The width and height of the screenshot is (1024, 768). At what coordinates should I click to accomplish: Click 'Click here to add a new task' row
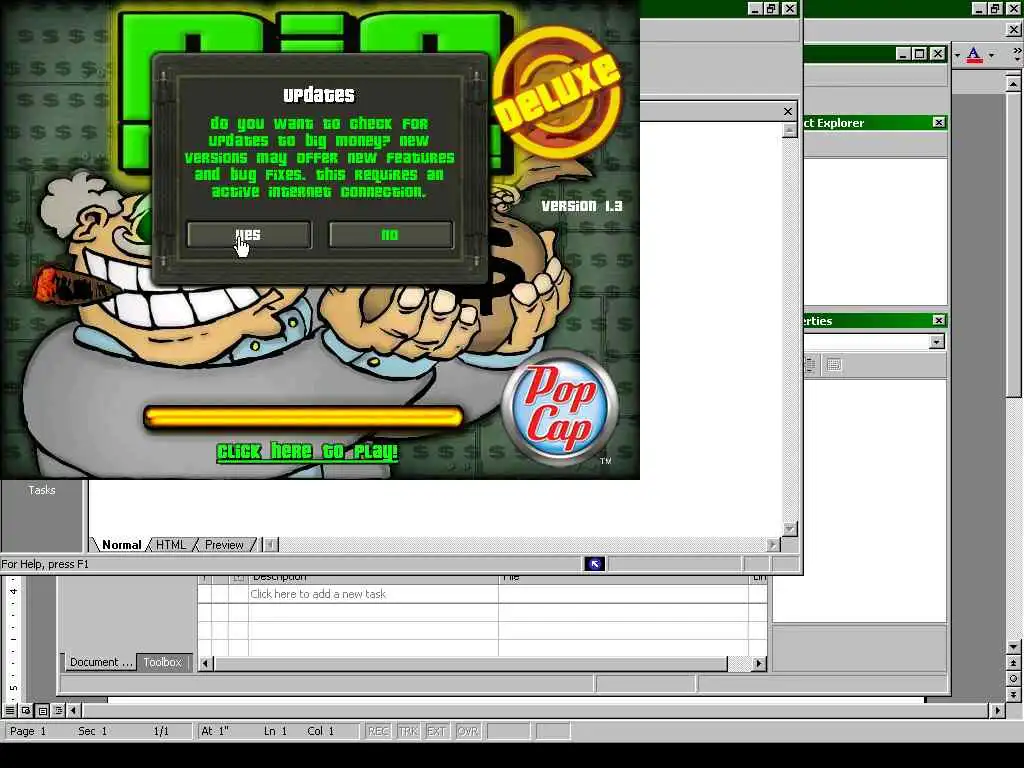tap(373, 594)
